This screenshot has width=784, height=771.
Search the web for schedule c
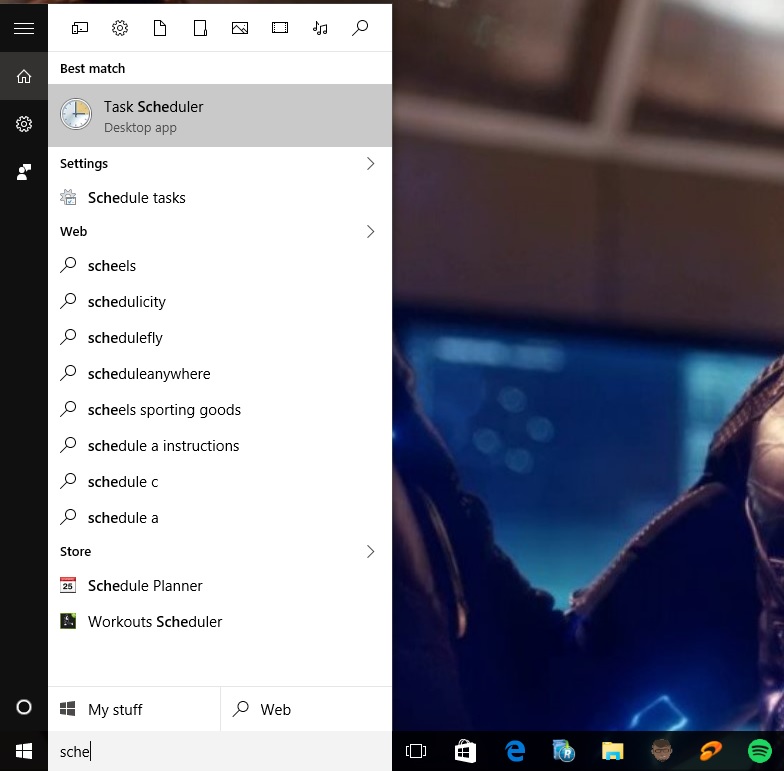tap(220, 482)
